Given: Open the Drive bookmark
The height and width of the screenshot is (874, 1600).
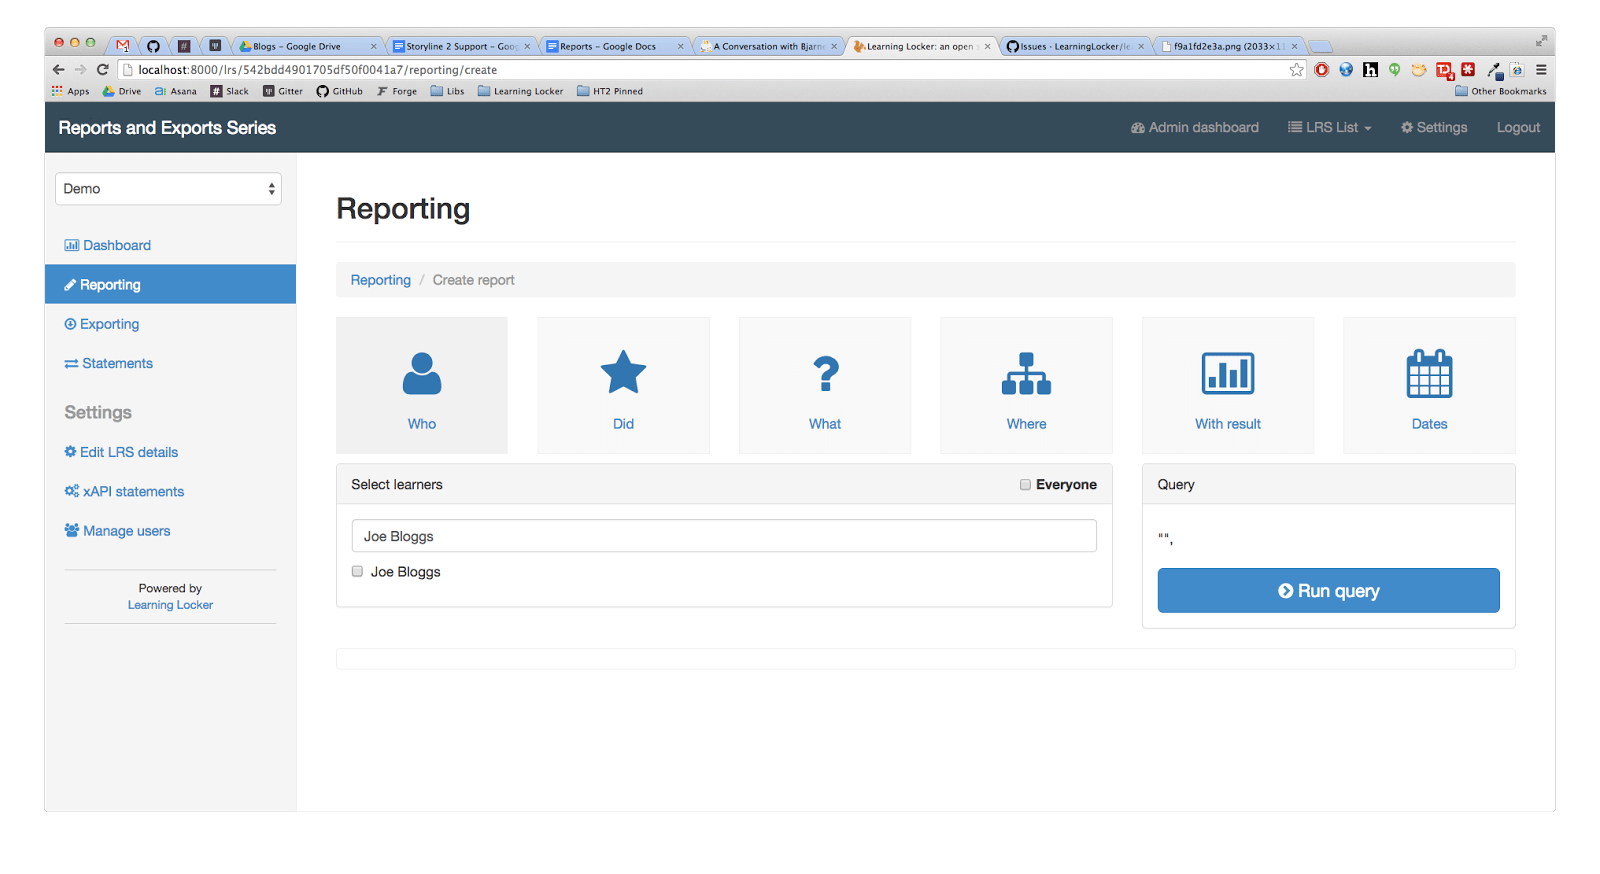Looking at the screenshot, I should (x=122, y=91).
